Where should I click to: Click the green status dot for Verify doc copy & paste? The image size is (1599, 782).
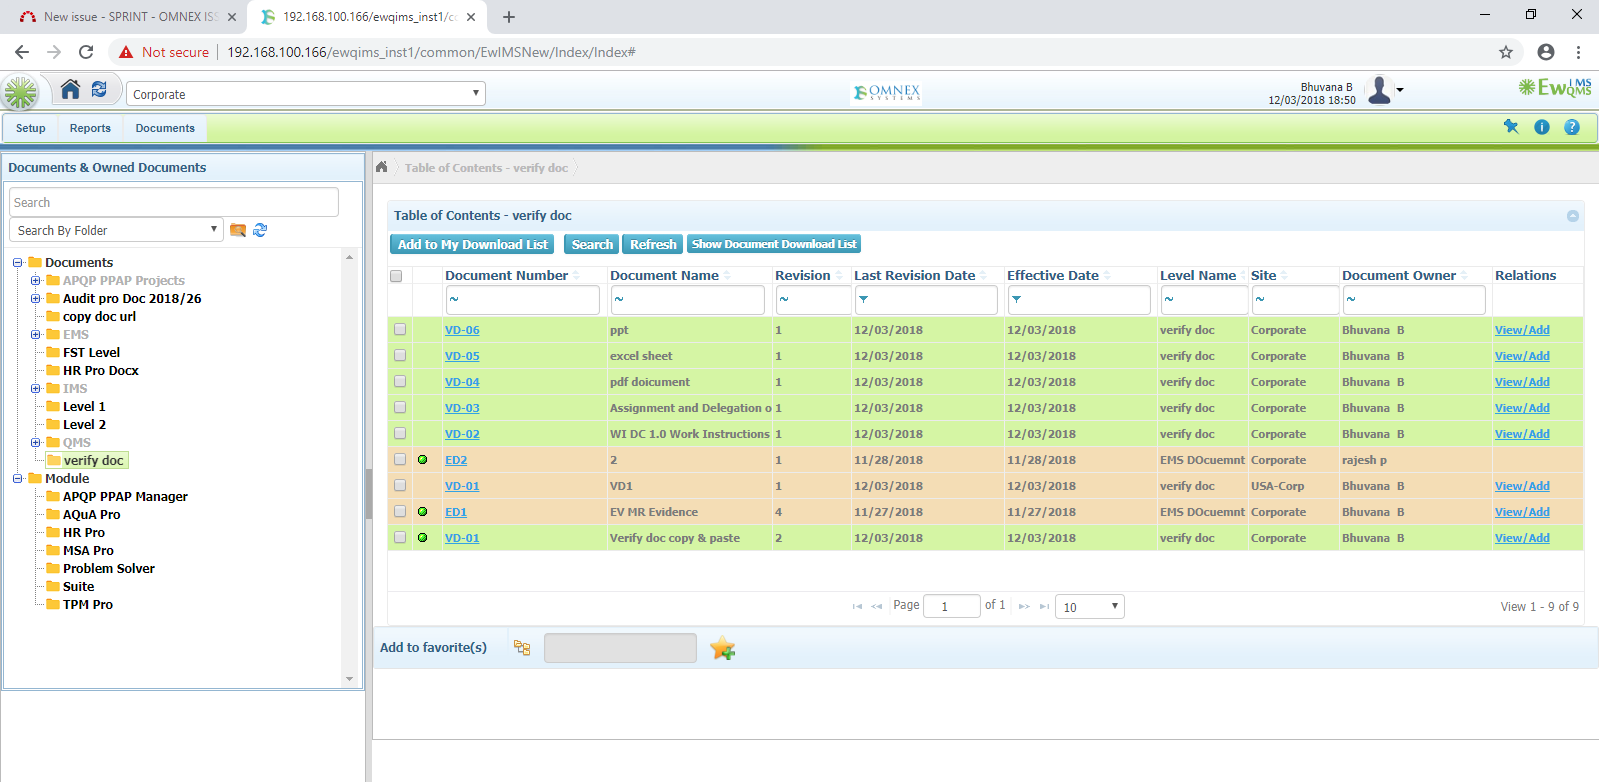pos(423,538)
